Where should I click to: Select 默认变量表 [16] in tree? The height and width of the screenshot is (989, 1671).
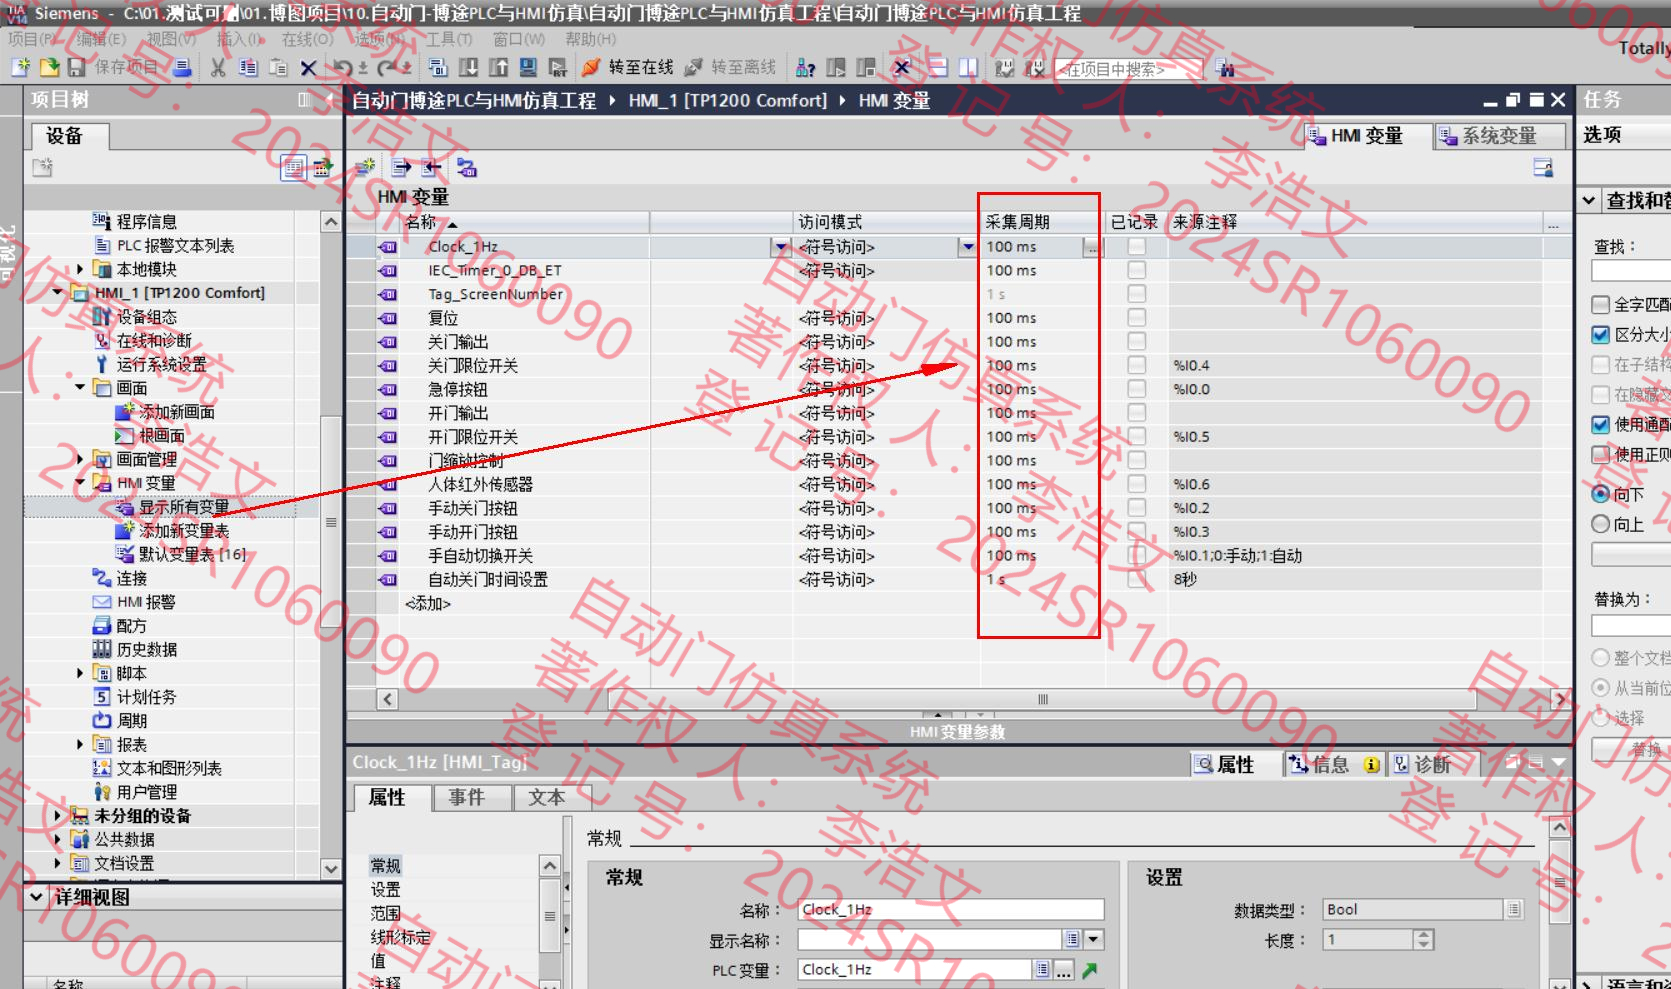click(192, 554)
